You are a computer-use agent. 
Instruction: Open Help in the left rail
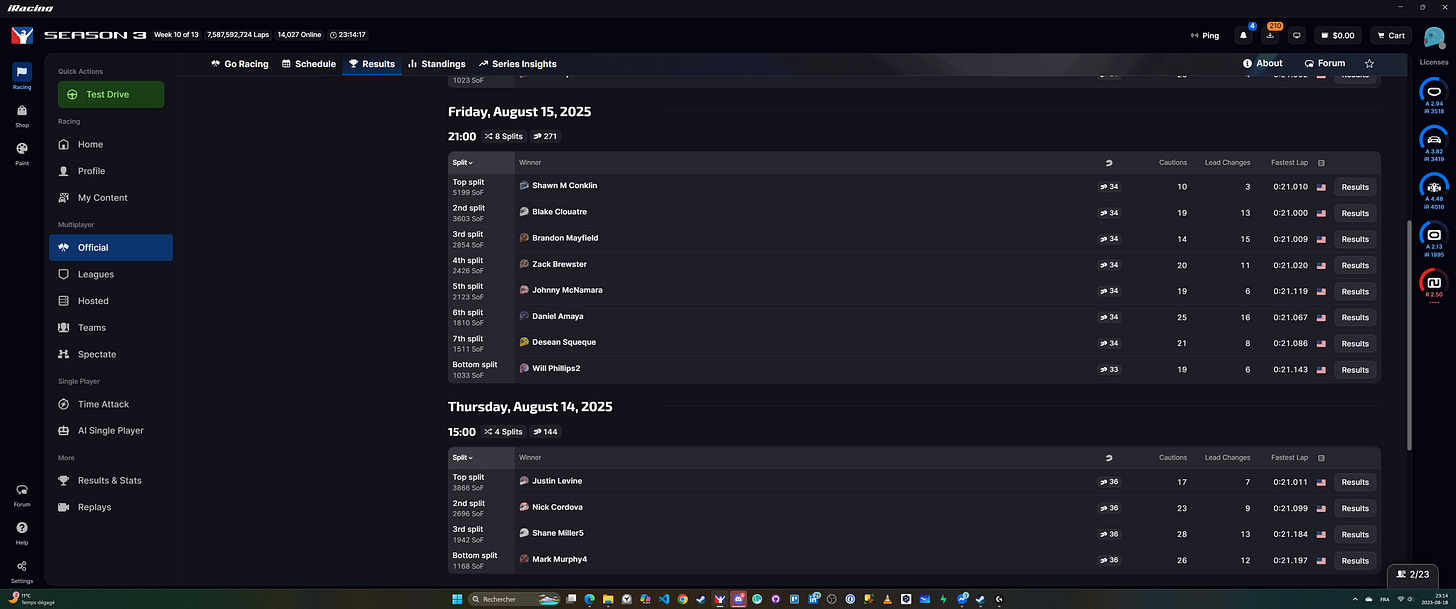point(22,533)
